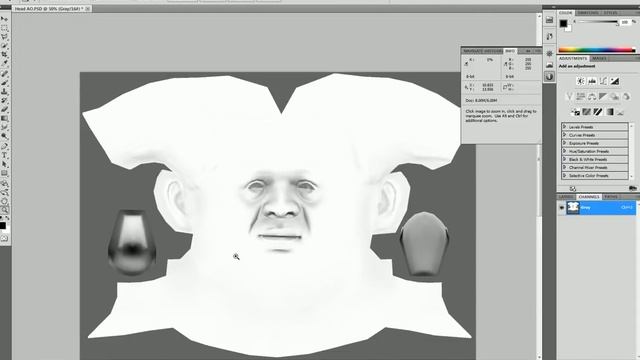The width and height of the screenshot is (640, 360).
Task: Switch to the Layers tab
Action: tap(566, 197)
